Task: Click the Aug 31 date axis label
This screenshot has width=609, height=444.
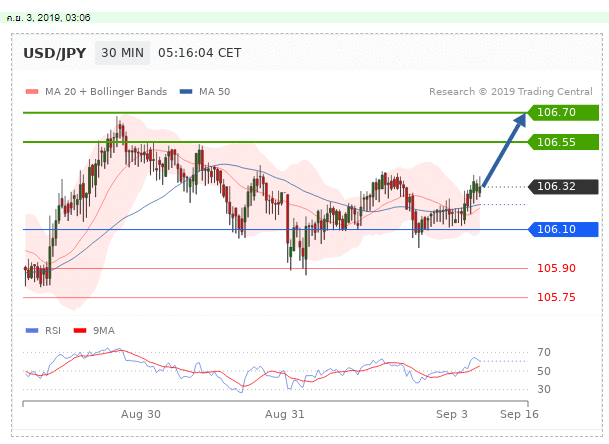Action: pyautogui.click(x=285, y=414)
